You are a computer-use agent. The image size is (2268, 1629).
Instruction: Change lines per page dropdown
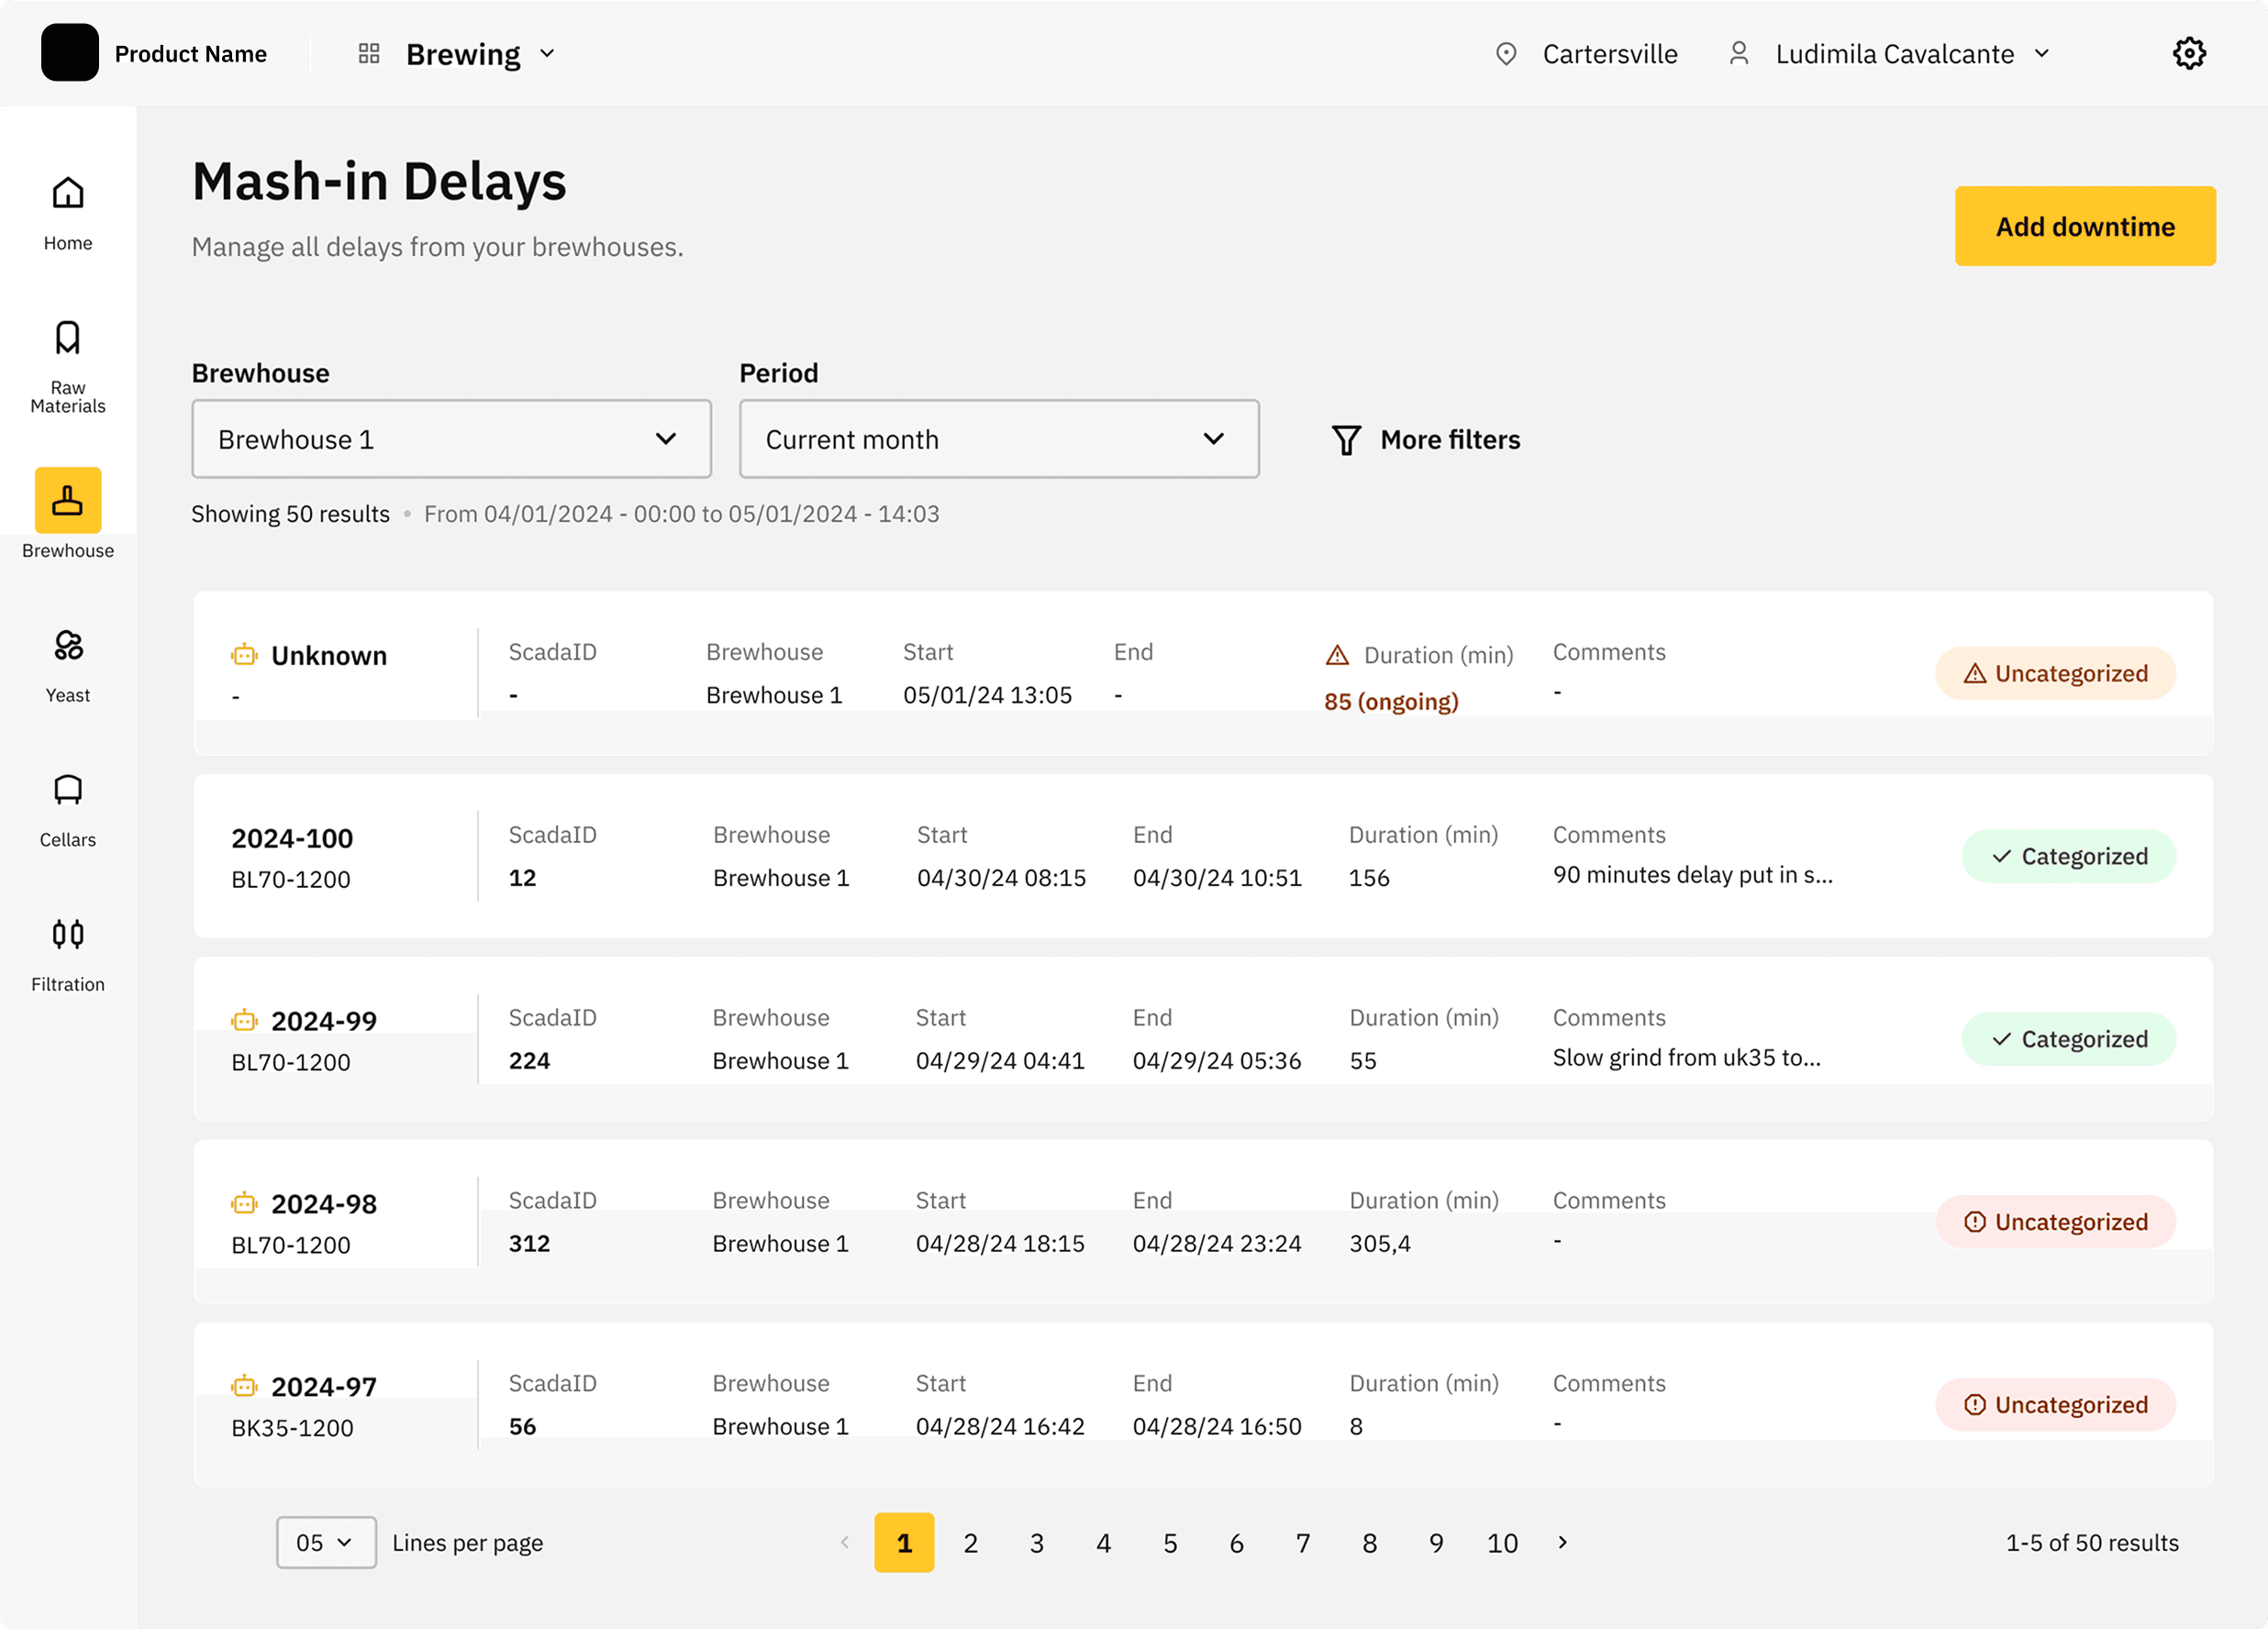[326, 1542]
